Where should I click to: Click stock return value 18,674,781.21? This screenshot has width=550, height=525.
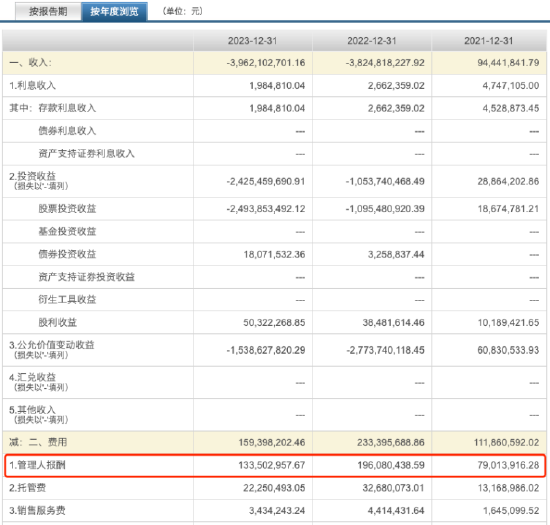pos(508,209)
